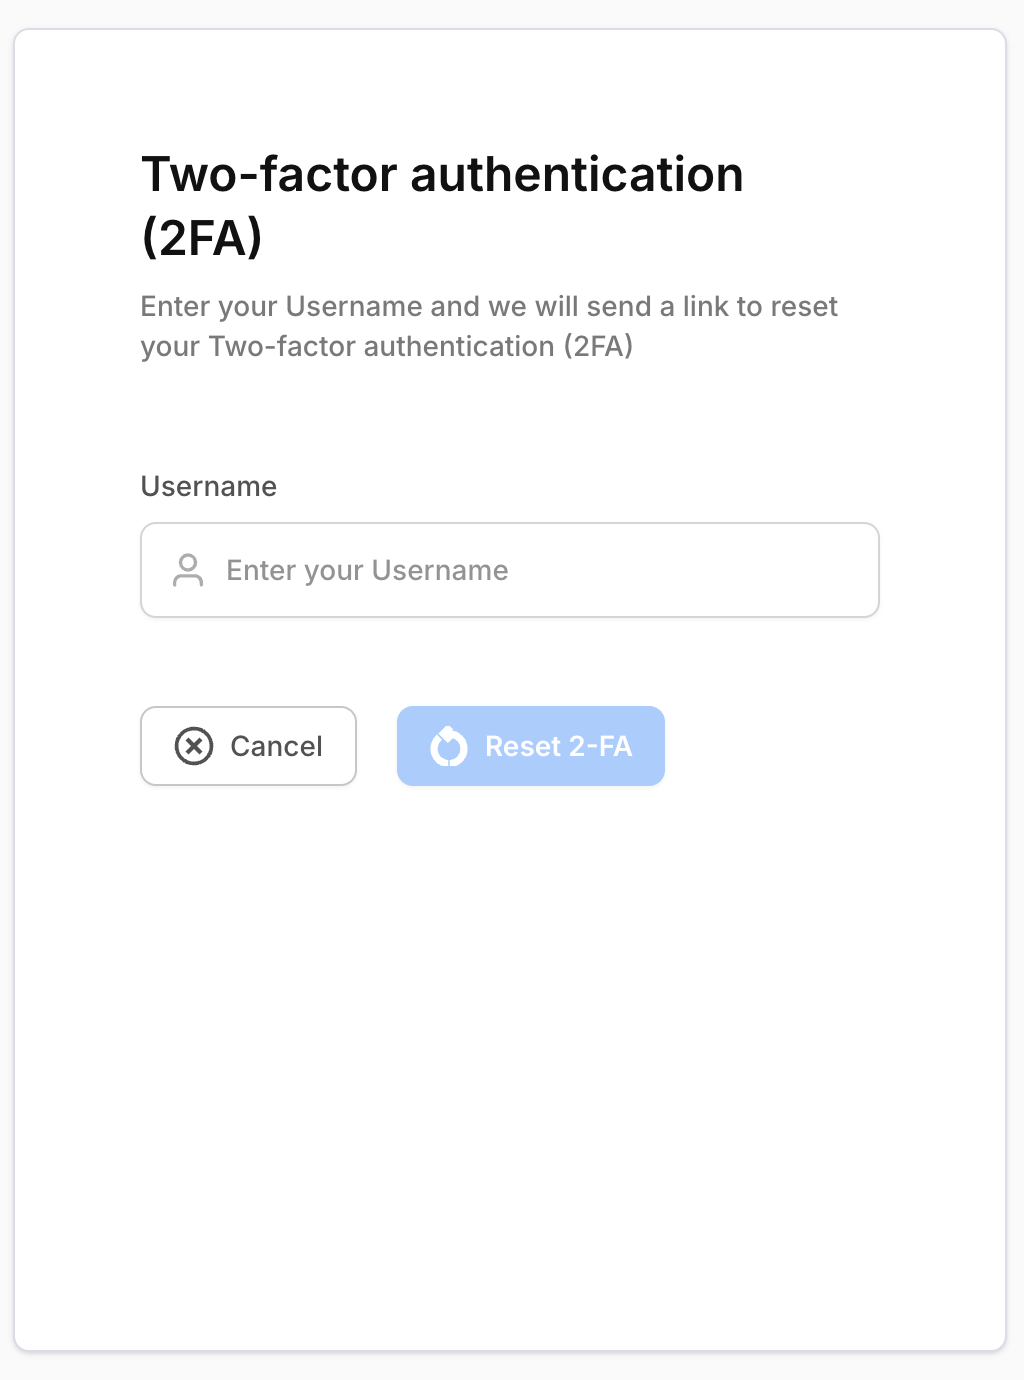Viewport: 1024px width, 1380px height.
Task: Click the "Reset 2-FA" text label
Action: pyautogui.click(x=558, y=746)
